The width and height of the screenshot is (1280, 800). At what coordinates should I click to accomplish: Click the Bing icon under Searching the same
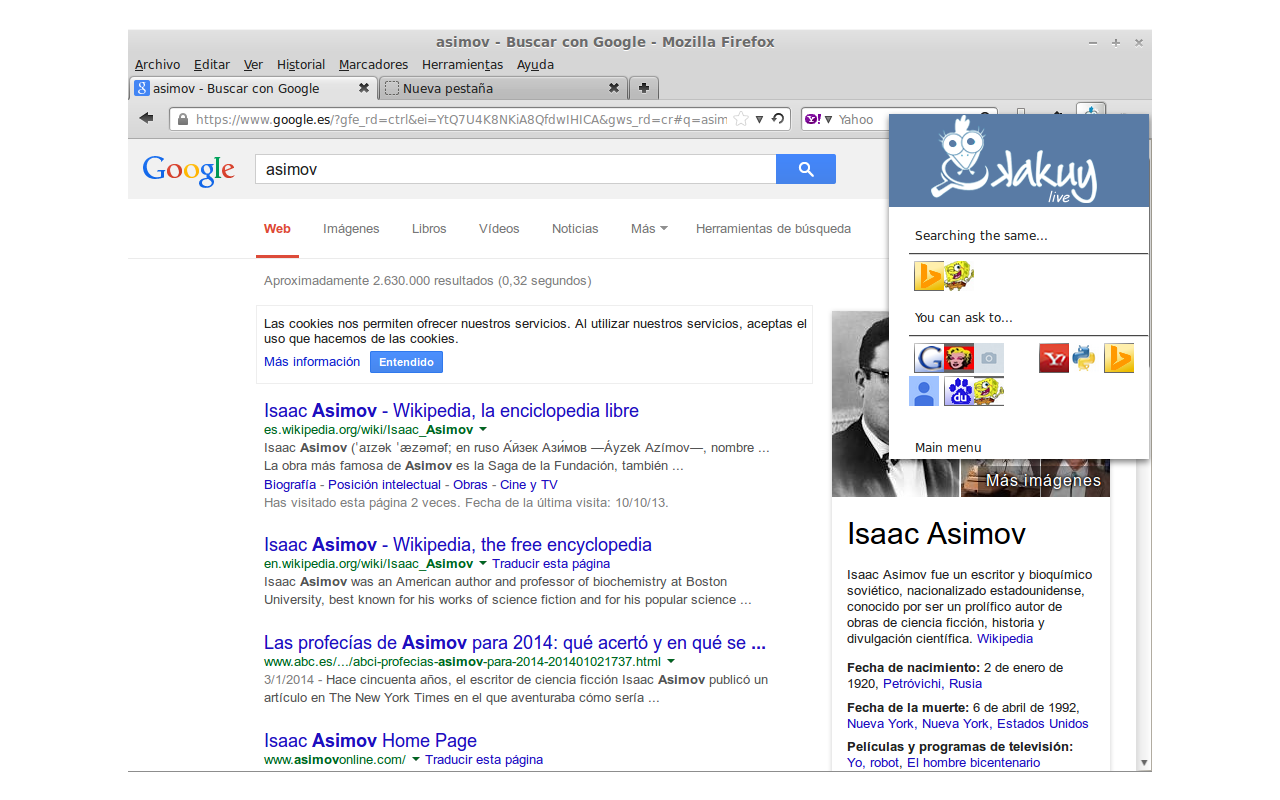pos(929,276)
